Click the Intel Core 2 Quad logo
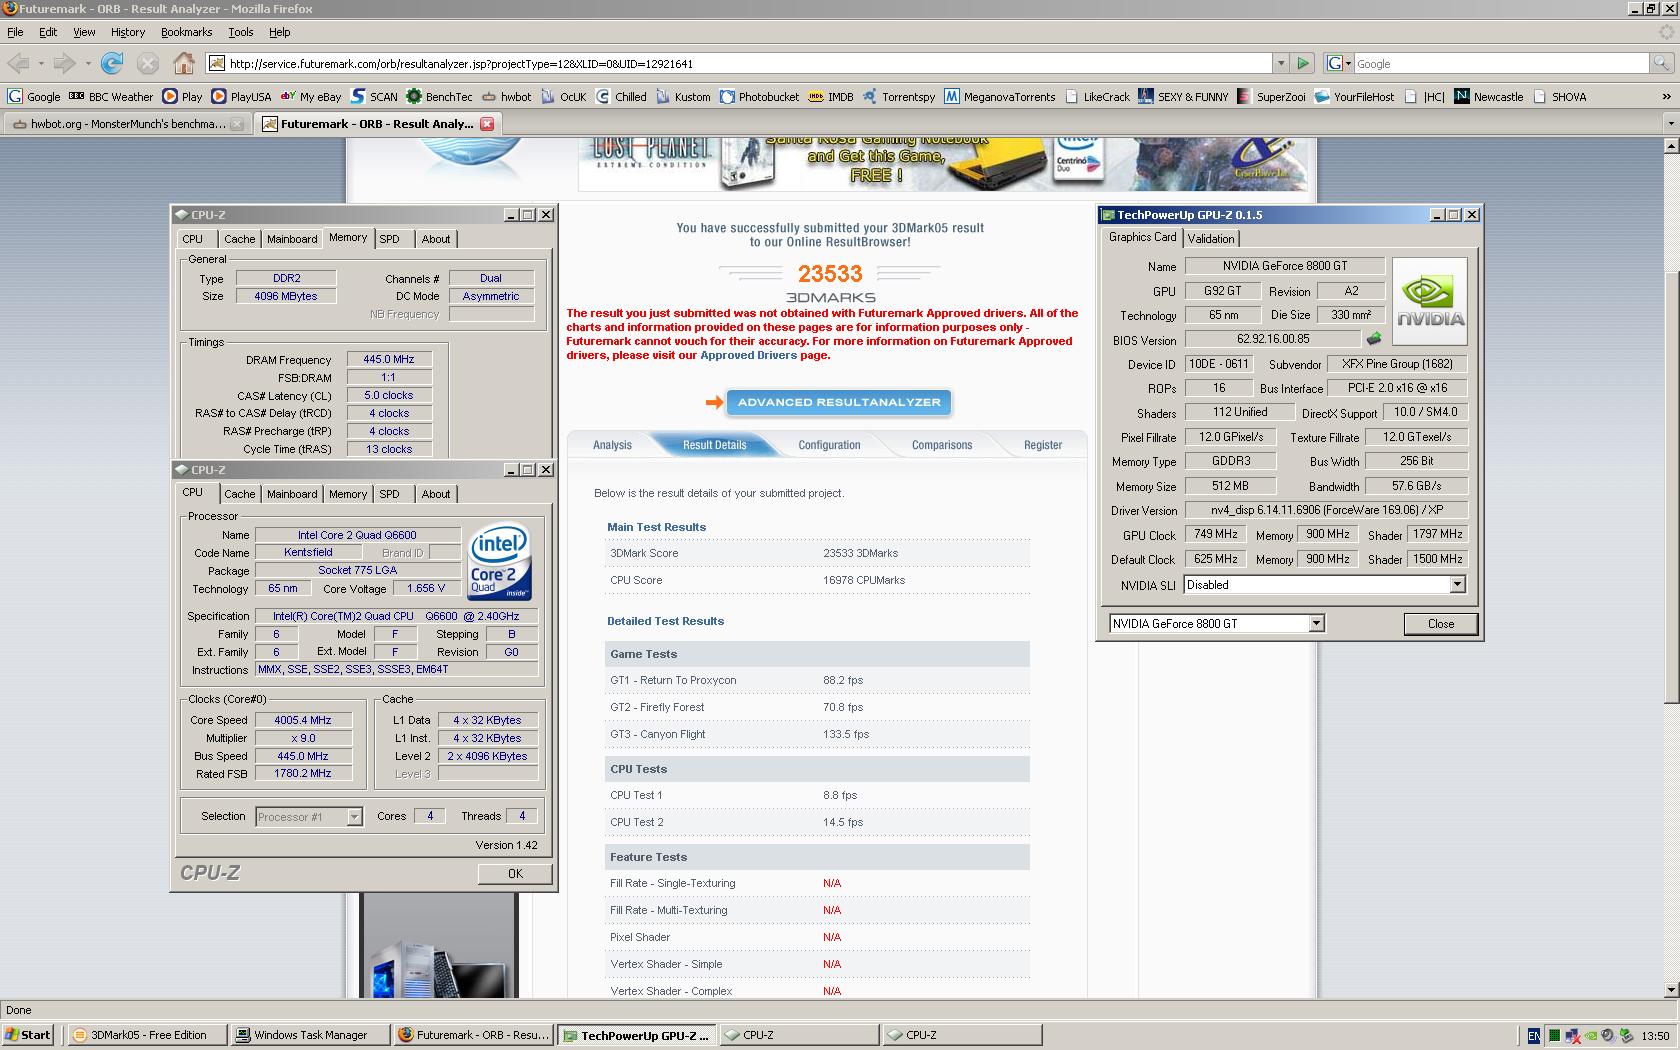Viewport: 1680px width, 1050px height. point(500,562)
